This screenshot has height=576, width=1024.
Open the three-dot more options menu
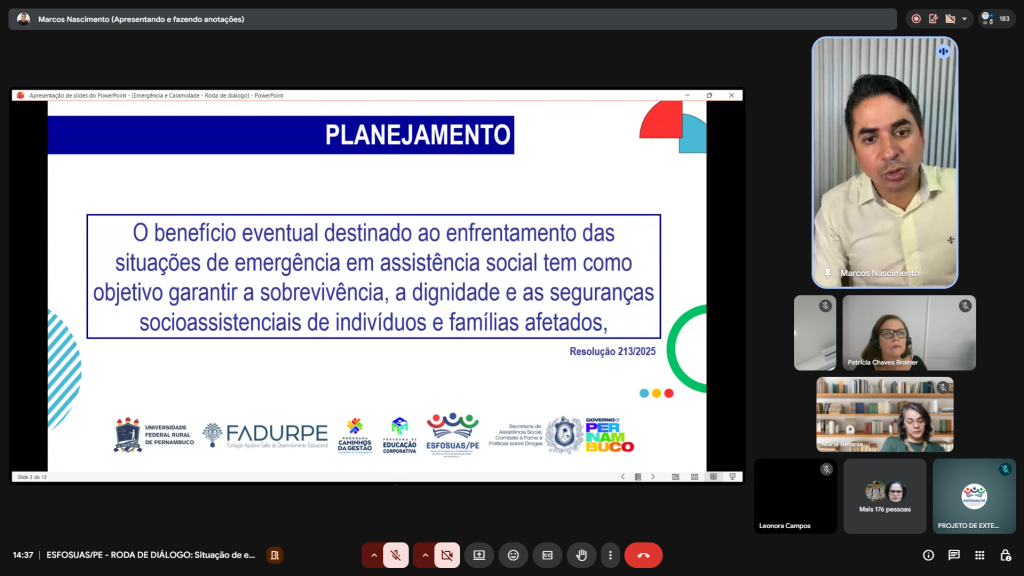(609, 555)
